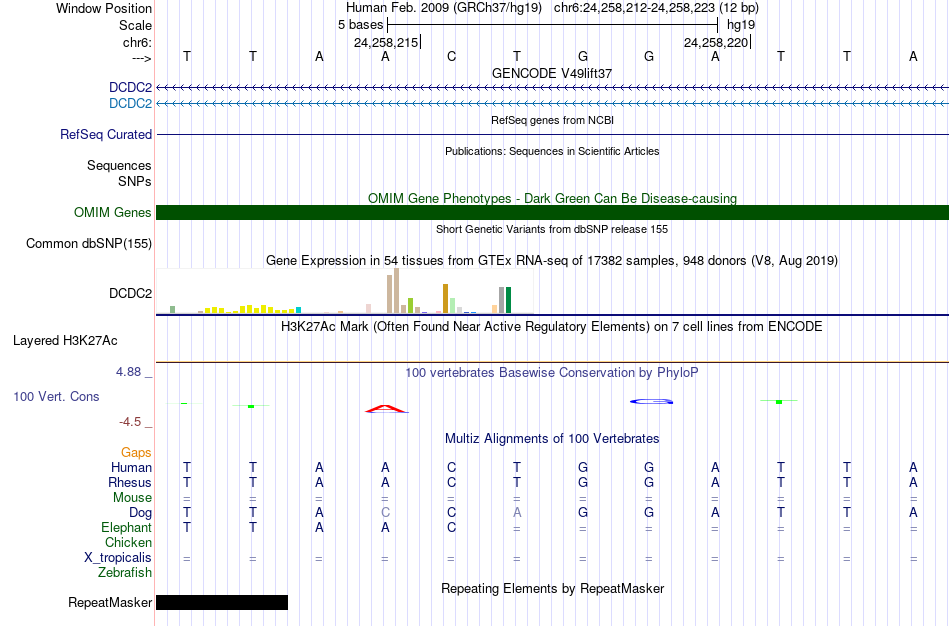Click the Scale label
950x626 pixels.
(136, 25)
